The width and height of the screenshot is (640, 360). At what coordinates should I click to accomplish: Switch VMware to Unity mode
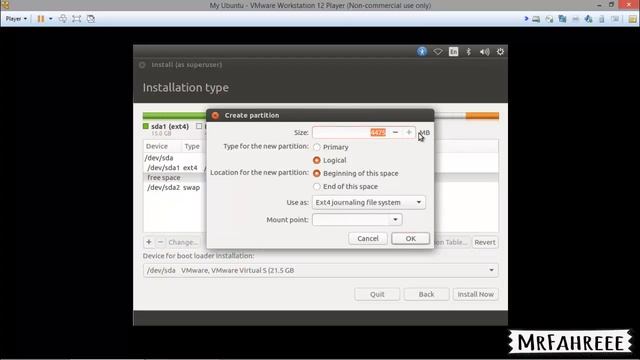point(91,19)
